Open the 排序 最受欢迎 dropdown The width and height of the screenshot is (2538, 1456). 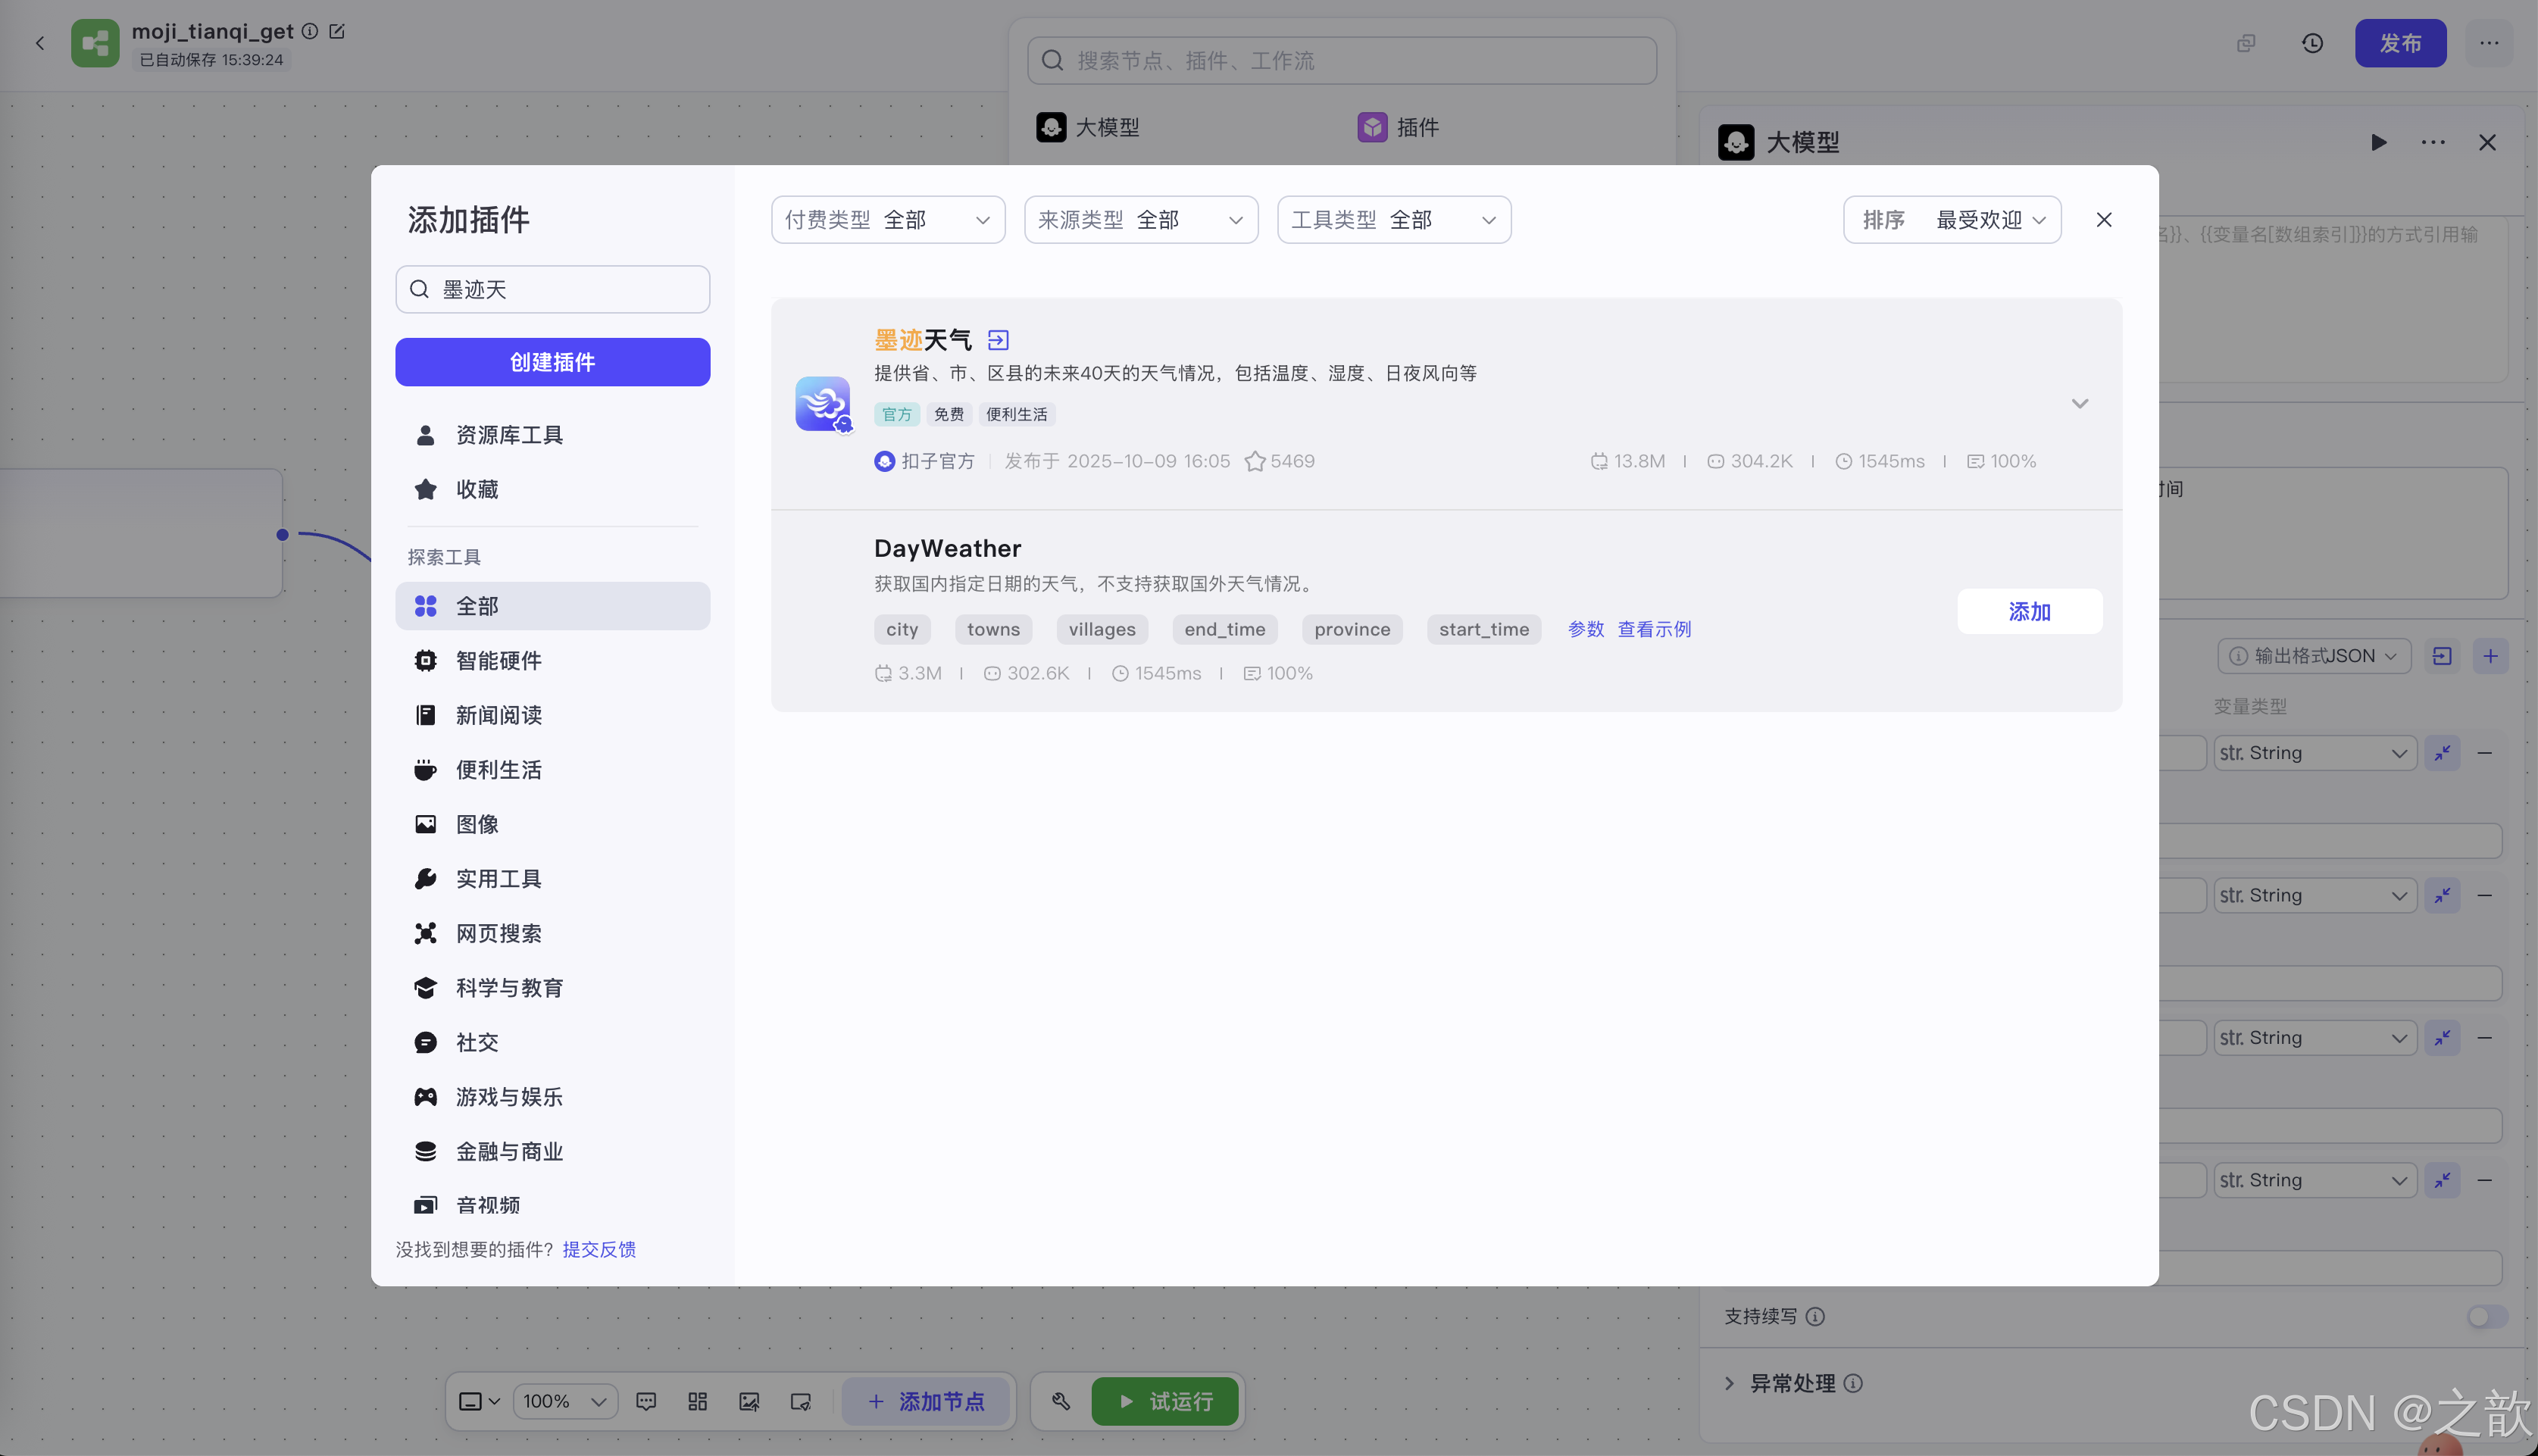(x=1951, y=219)
